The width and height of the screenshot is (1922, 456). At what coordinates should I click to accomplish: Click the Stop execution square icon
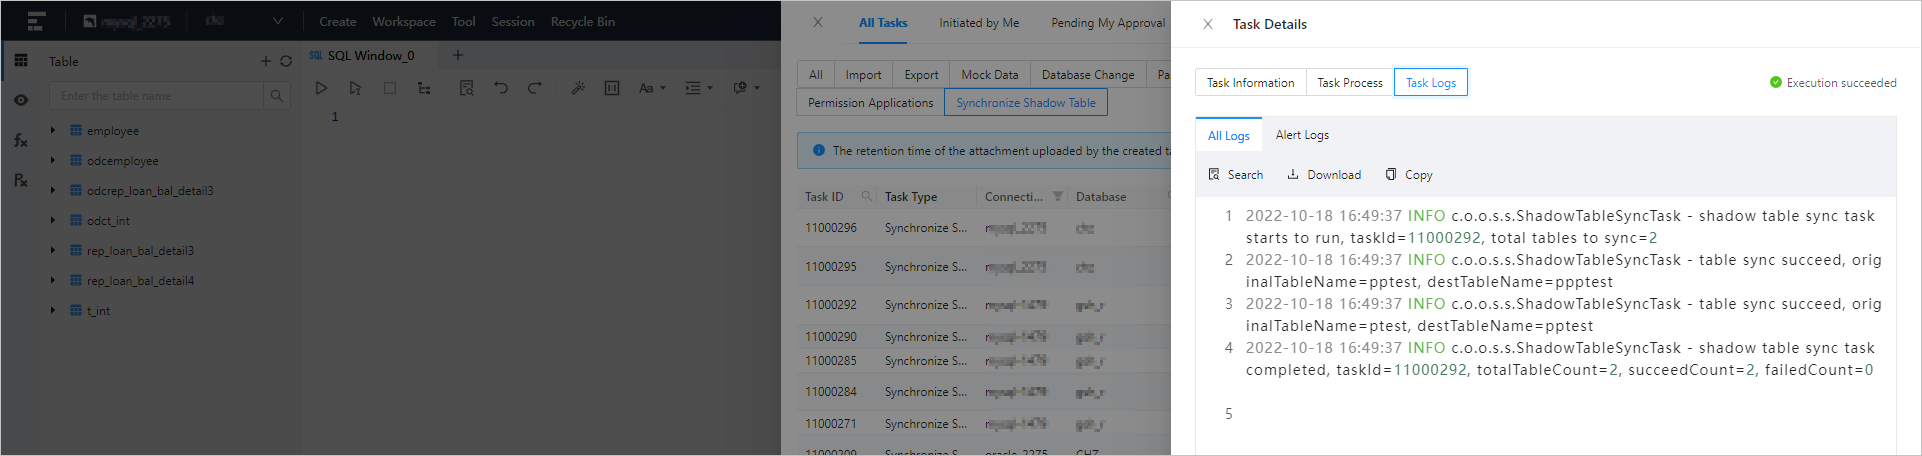click(x=390, y=88)
